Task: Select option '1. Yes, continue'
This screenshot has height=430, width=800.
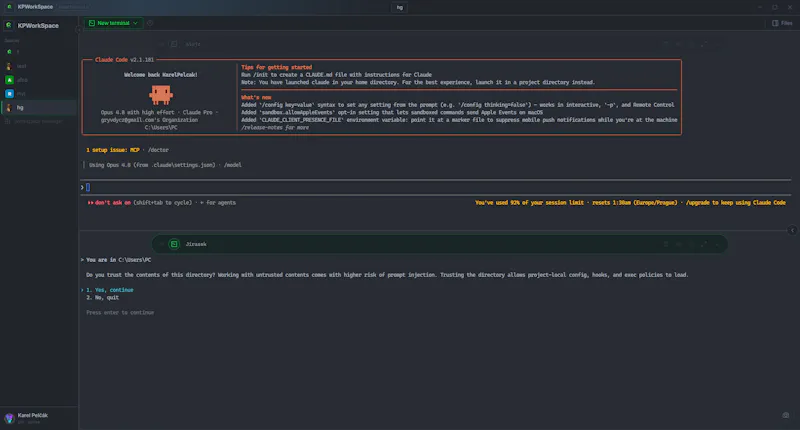Action: click(x=110, y=290)
